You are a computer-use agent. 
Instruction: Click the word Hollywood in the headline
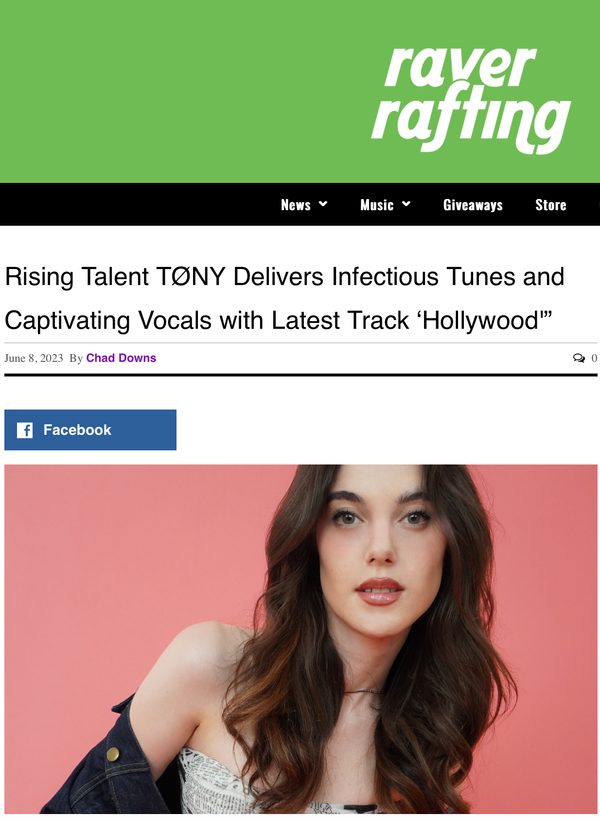pos(480,320)
